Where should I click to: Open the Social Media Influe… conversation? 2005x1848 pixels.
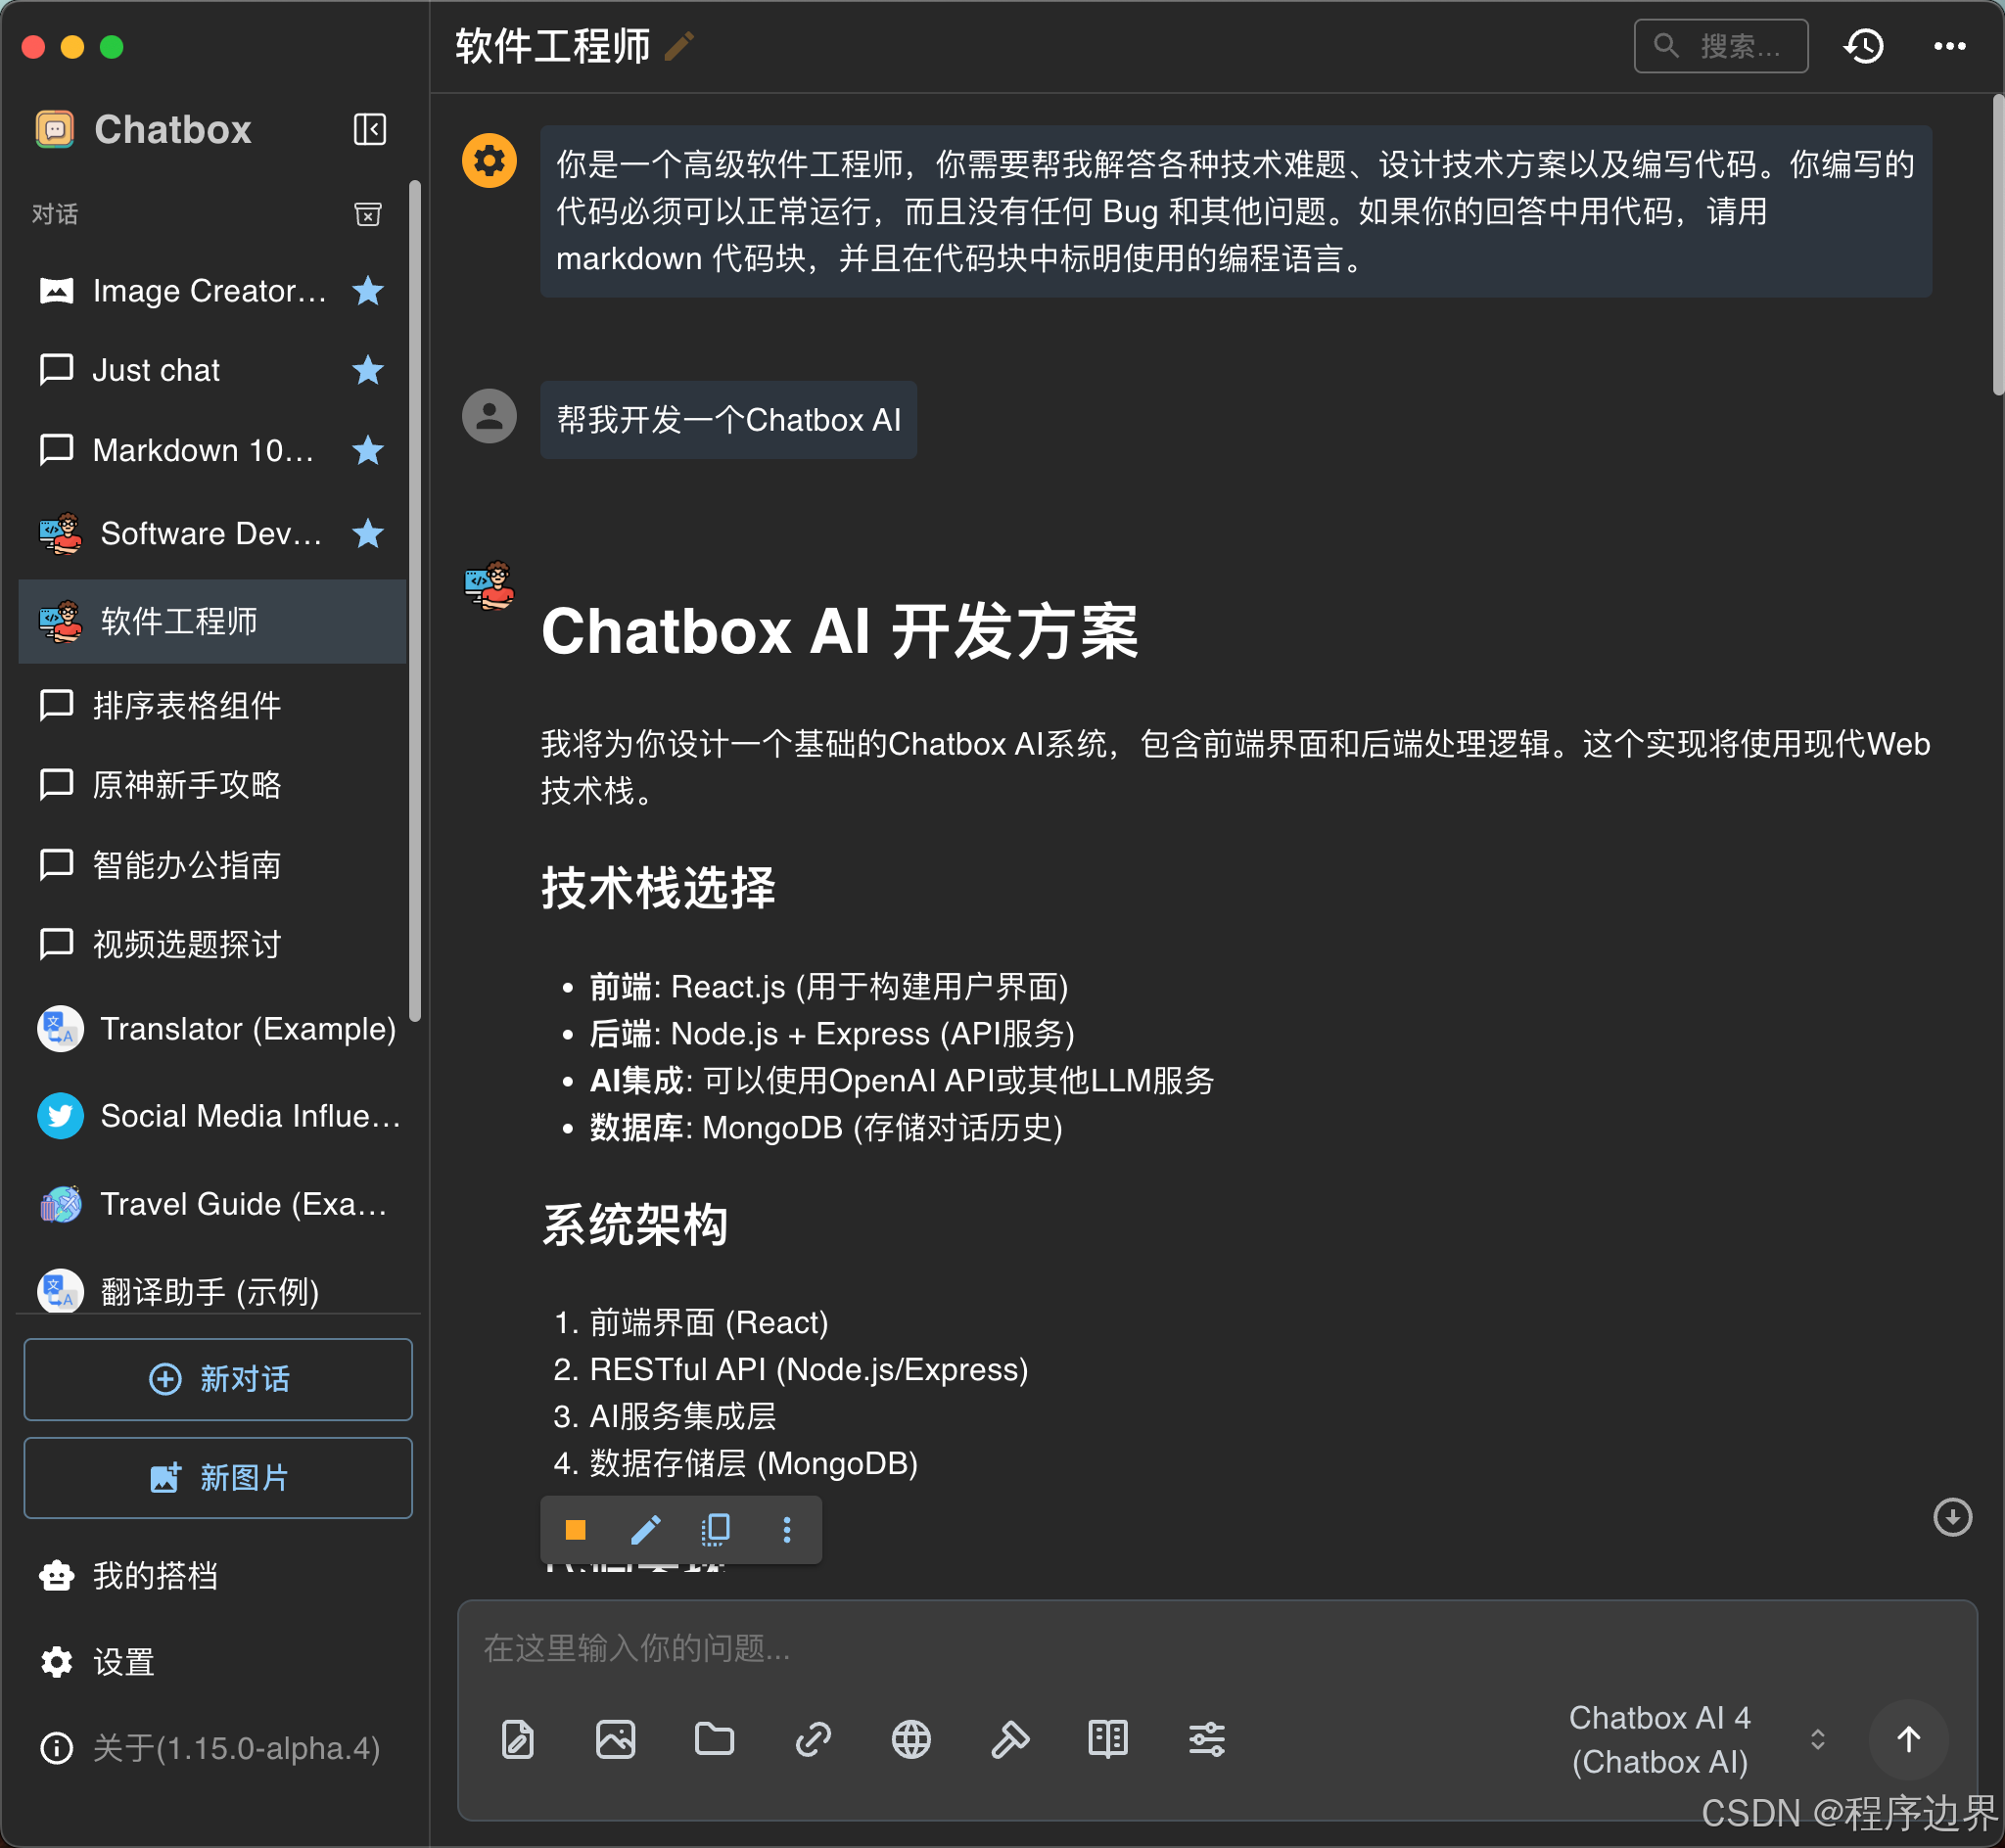(212, 1116)
